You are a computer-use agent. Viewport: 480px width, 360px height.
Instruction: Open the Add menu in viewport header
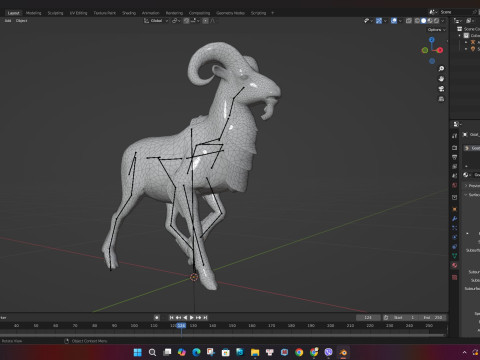8,21
